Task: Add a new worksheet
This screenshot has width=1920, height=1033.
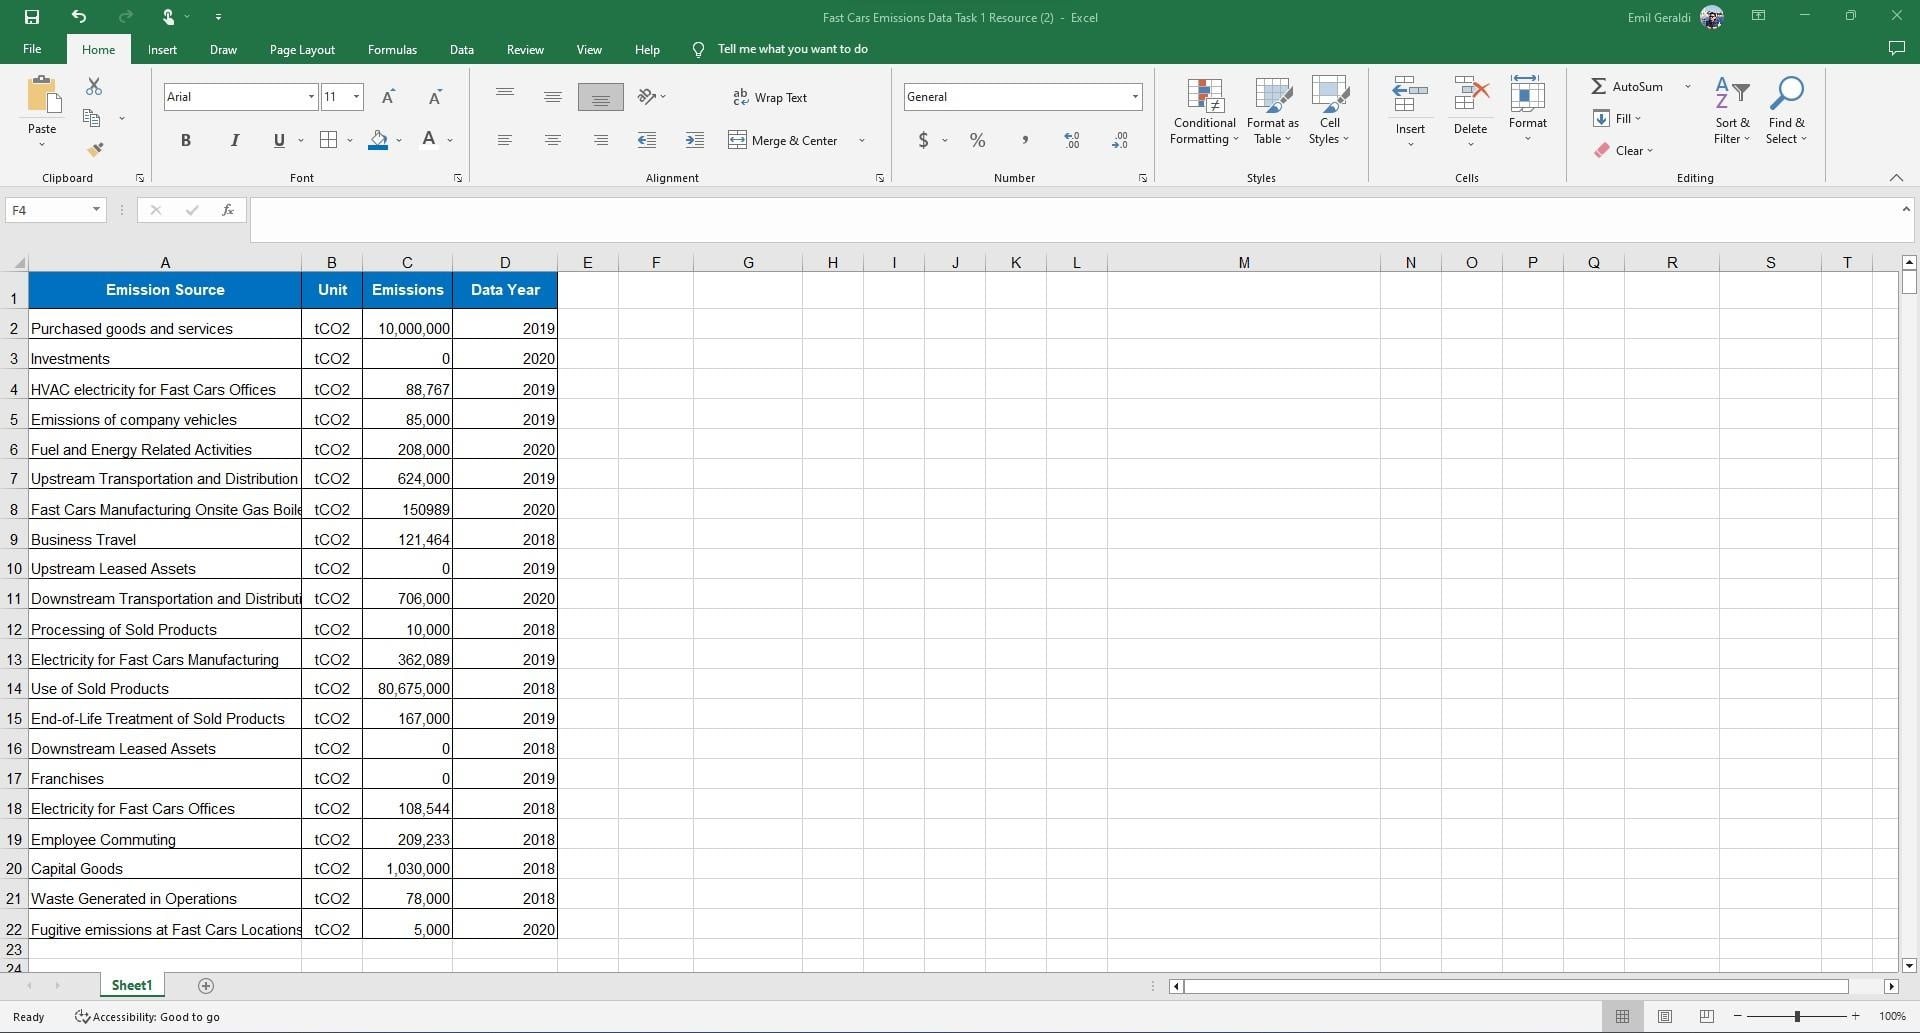Action: [x=206, y=985]
